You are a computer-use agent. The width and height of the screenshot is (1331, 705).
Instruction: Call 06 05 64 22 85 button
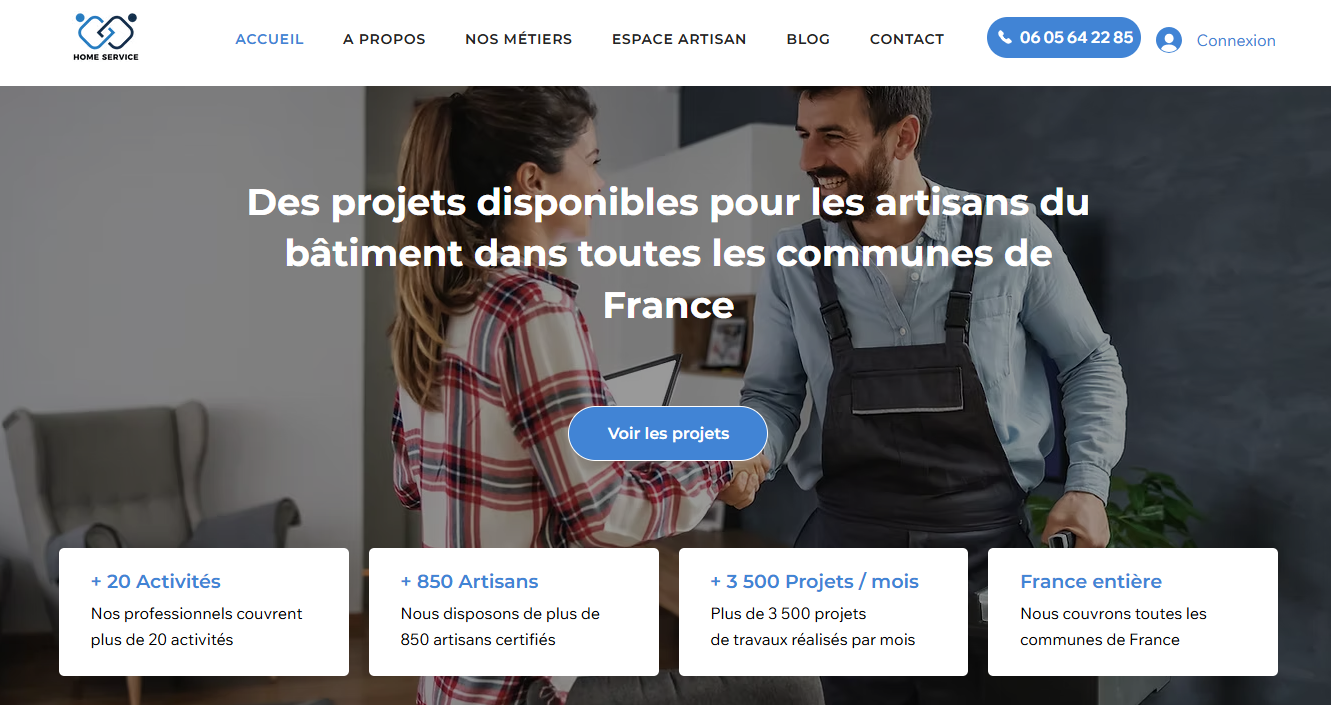coord(1064,38)
